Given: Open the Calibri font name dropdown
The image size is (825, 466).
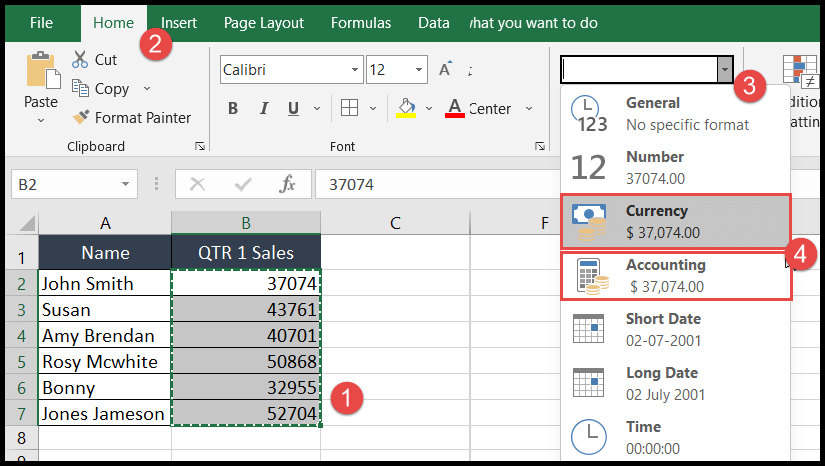Looking at the screenshot, I should point(355,69).
